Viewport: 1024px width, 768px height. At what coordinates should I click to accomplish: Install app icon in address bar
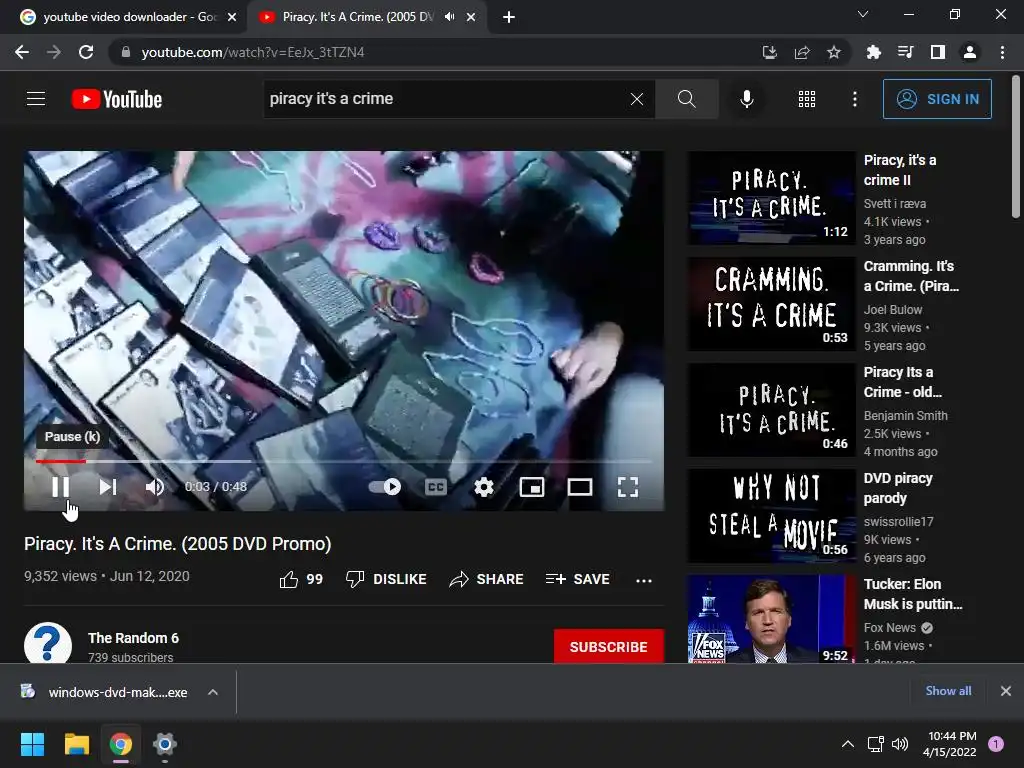pyautogui.click(x=770, y=52)
